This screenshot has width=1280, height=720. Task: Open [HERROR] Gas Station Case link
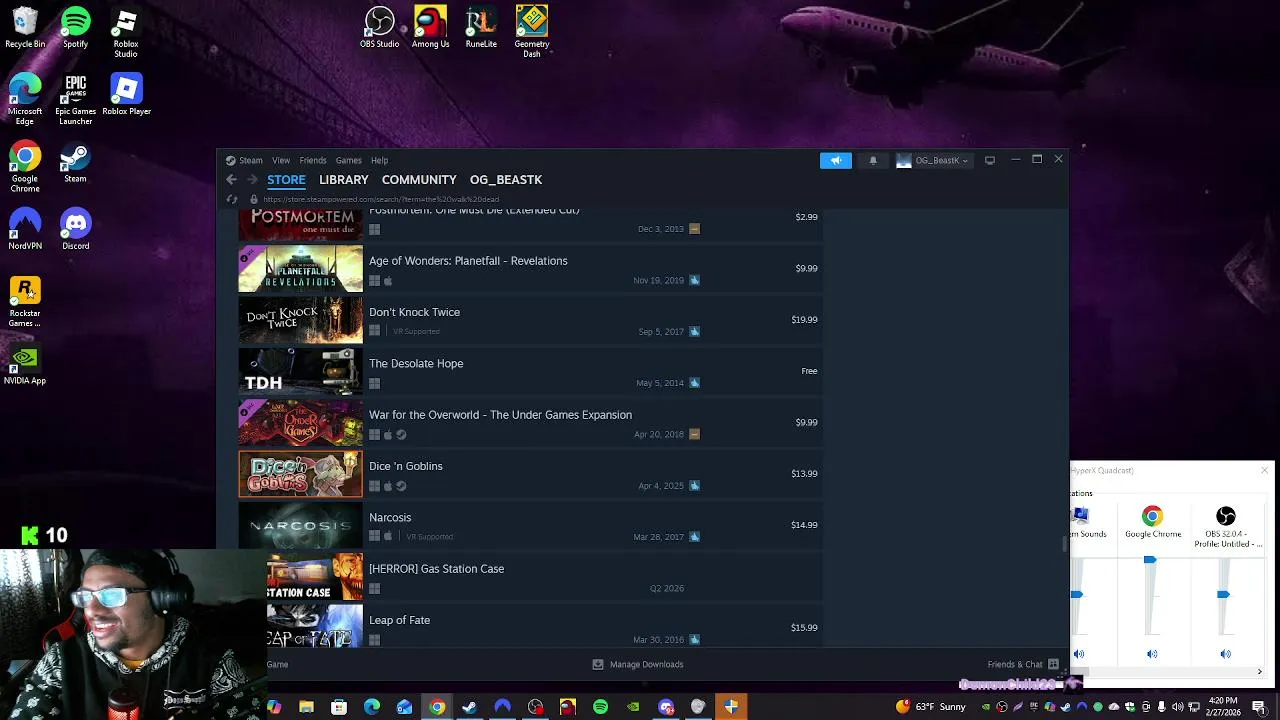point(436,569)
